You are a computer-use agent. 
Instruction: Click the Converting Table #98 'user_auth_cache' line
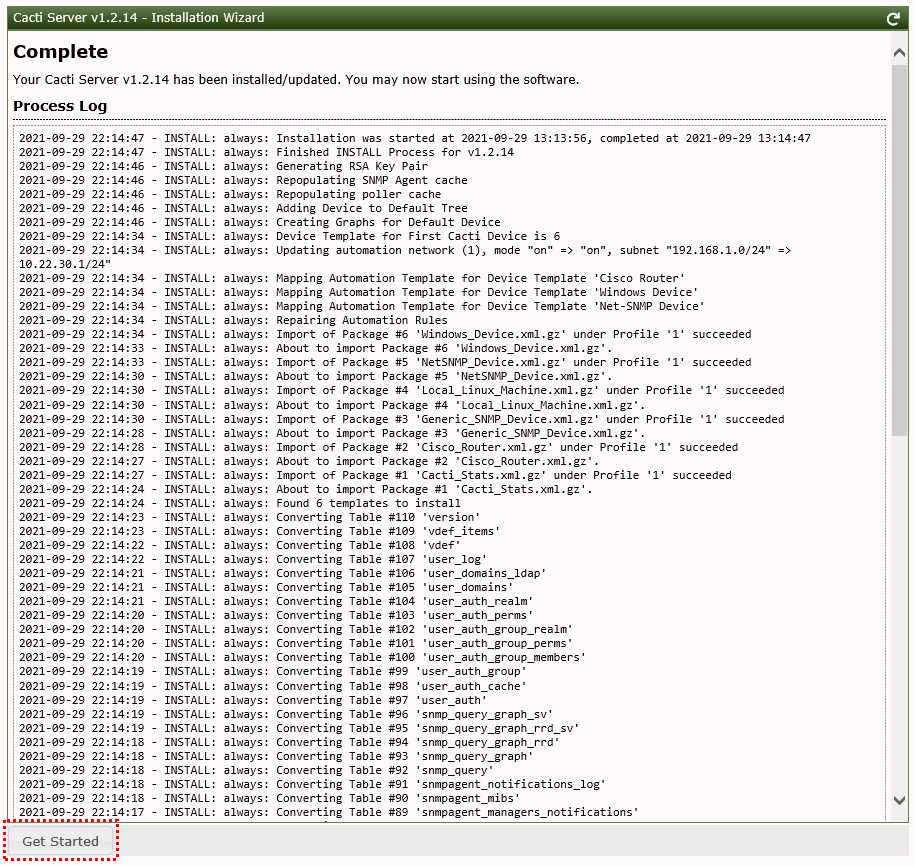click(x=273, y=687)
